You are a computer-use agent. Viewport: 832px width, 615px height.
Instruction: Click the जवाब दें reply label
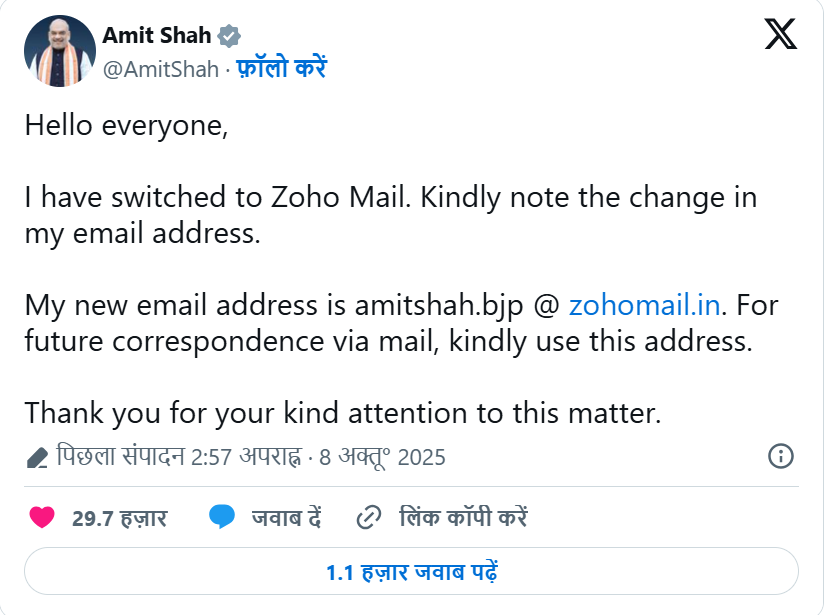pyautogui.click(x=286, y=518)
